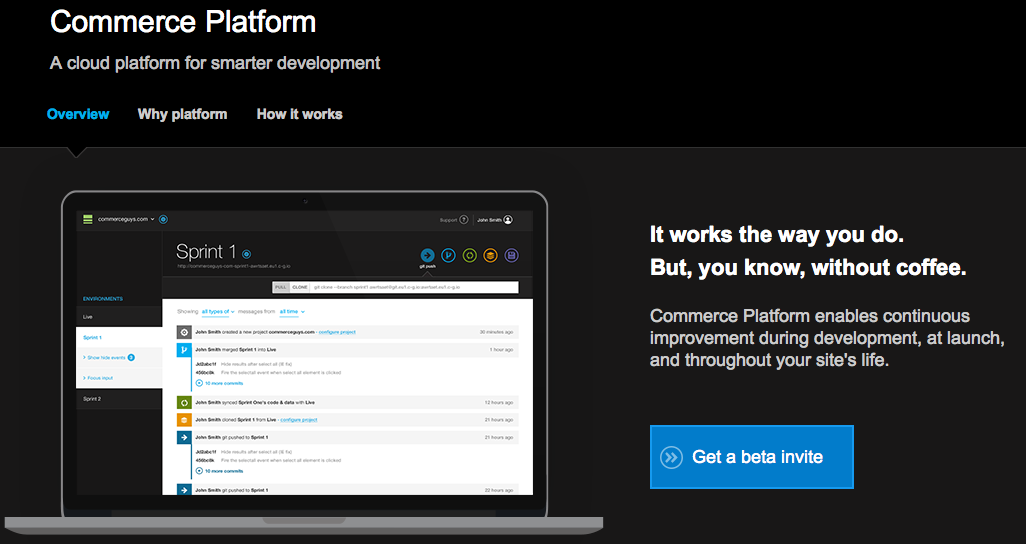The height and width of the screenshot is (544, 1026).
Task: Click the orange icon on the cloned Sprint 1 row
Action: (x=184, y=420)
